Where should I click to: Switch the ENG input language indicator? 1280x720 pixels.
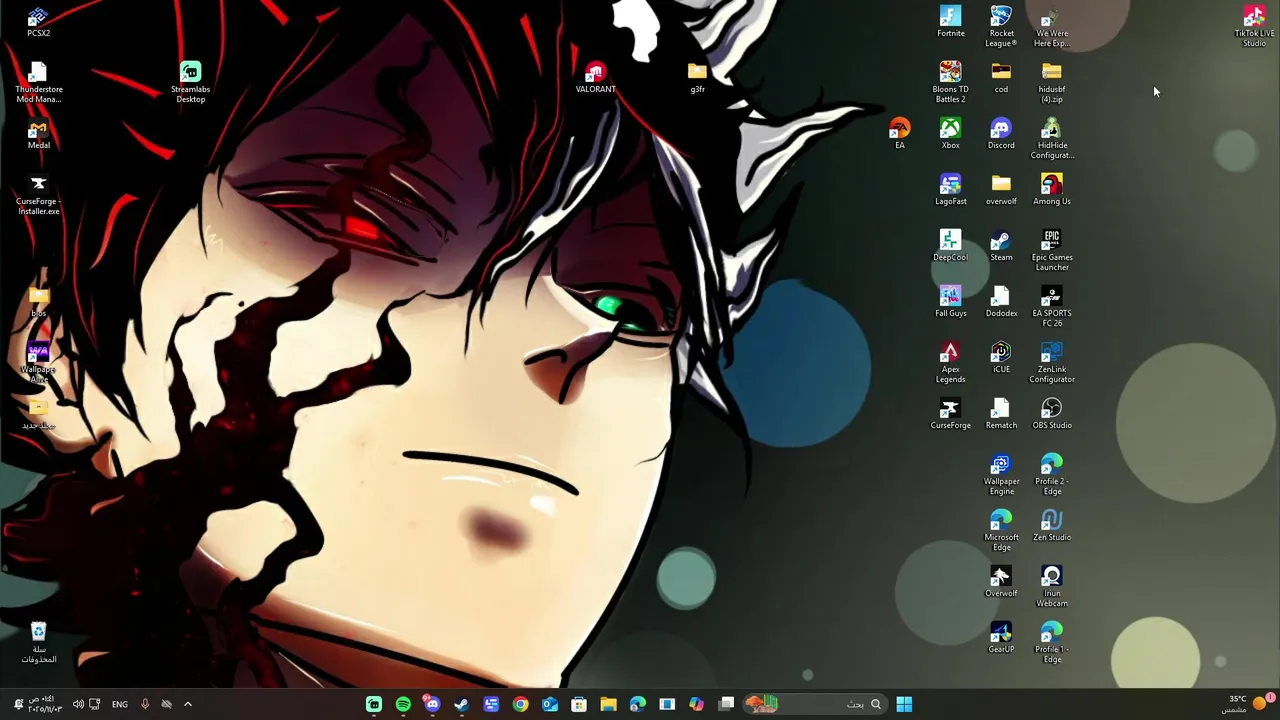click(119, 704)
